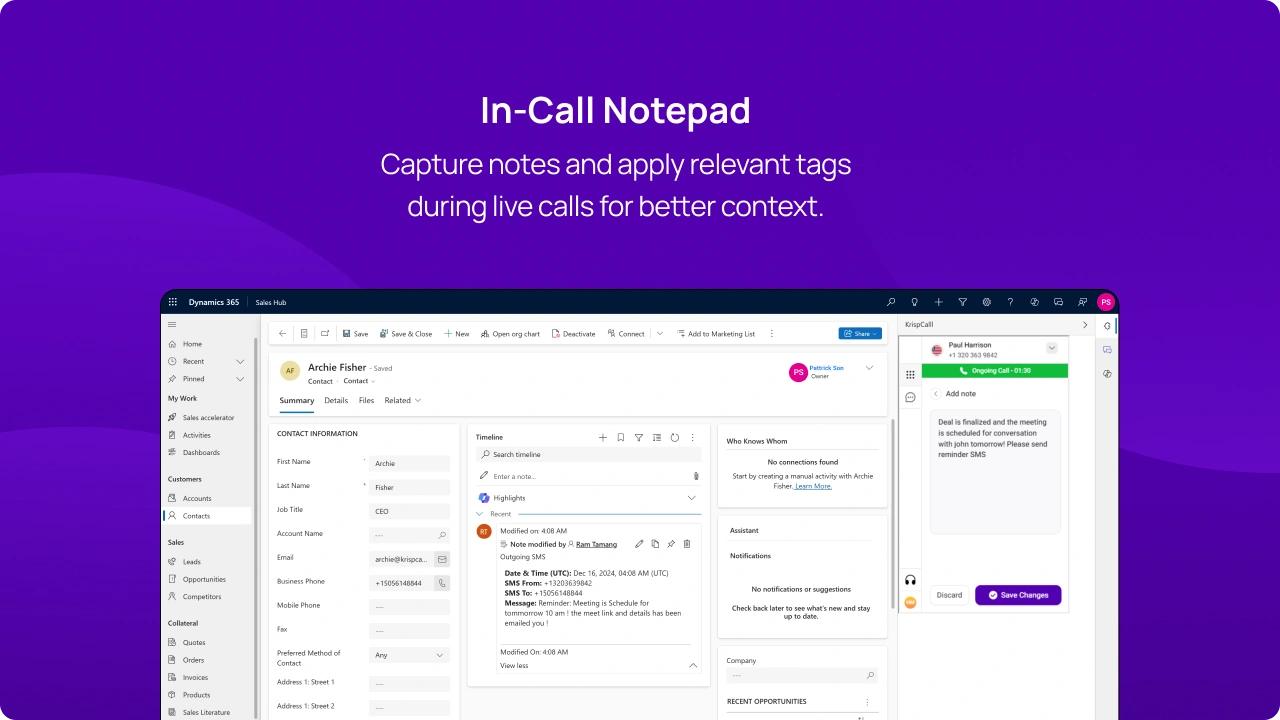The width and height of the screenshot is (1280, 720).
Task: Open the help question mark icon
Action: (x=1010, y=302)
